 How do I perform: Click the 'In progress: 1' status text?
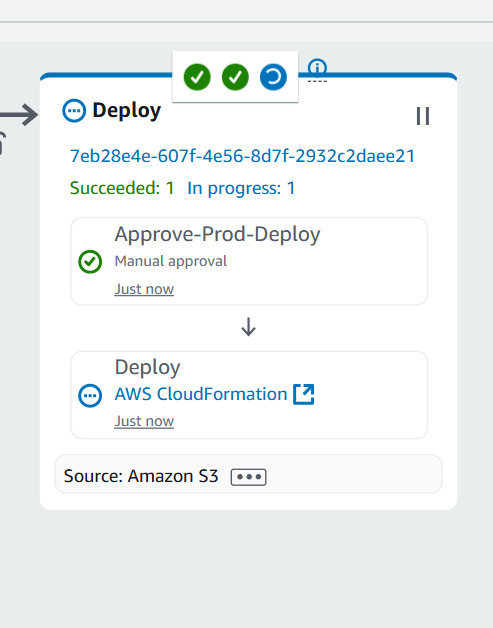[241, 188]
